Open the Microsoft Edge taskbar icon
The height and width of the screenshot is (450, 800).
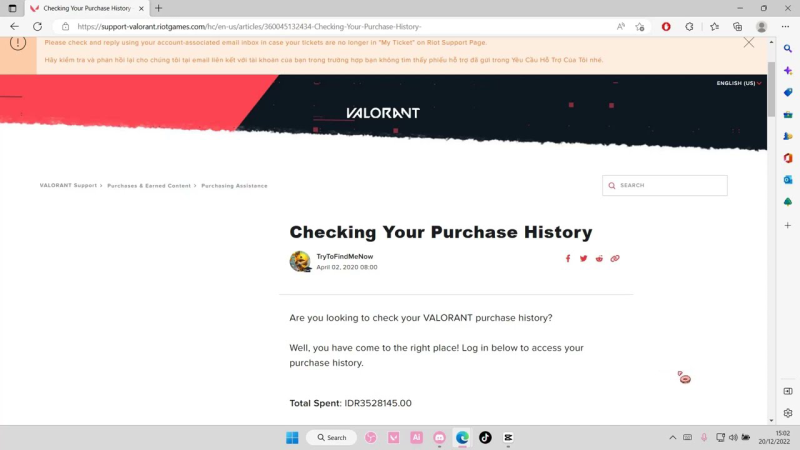pos(462,437)
